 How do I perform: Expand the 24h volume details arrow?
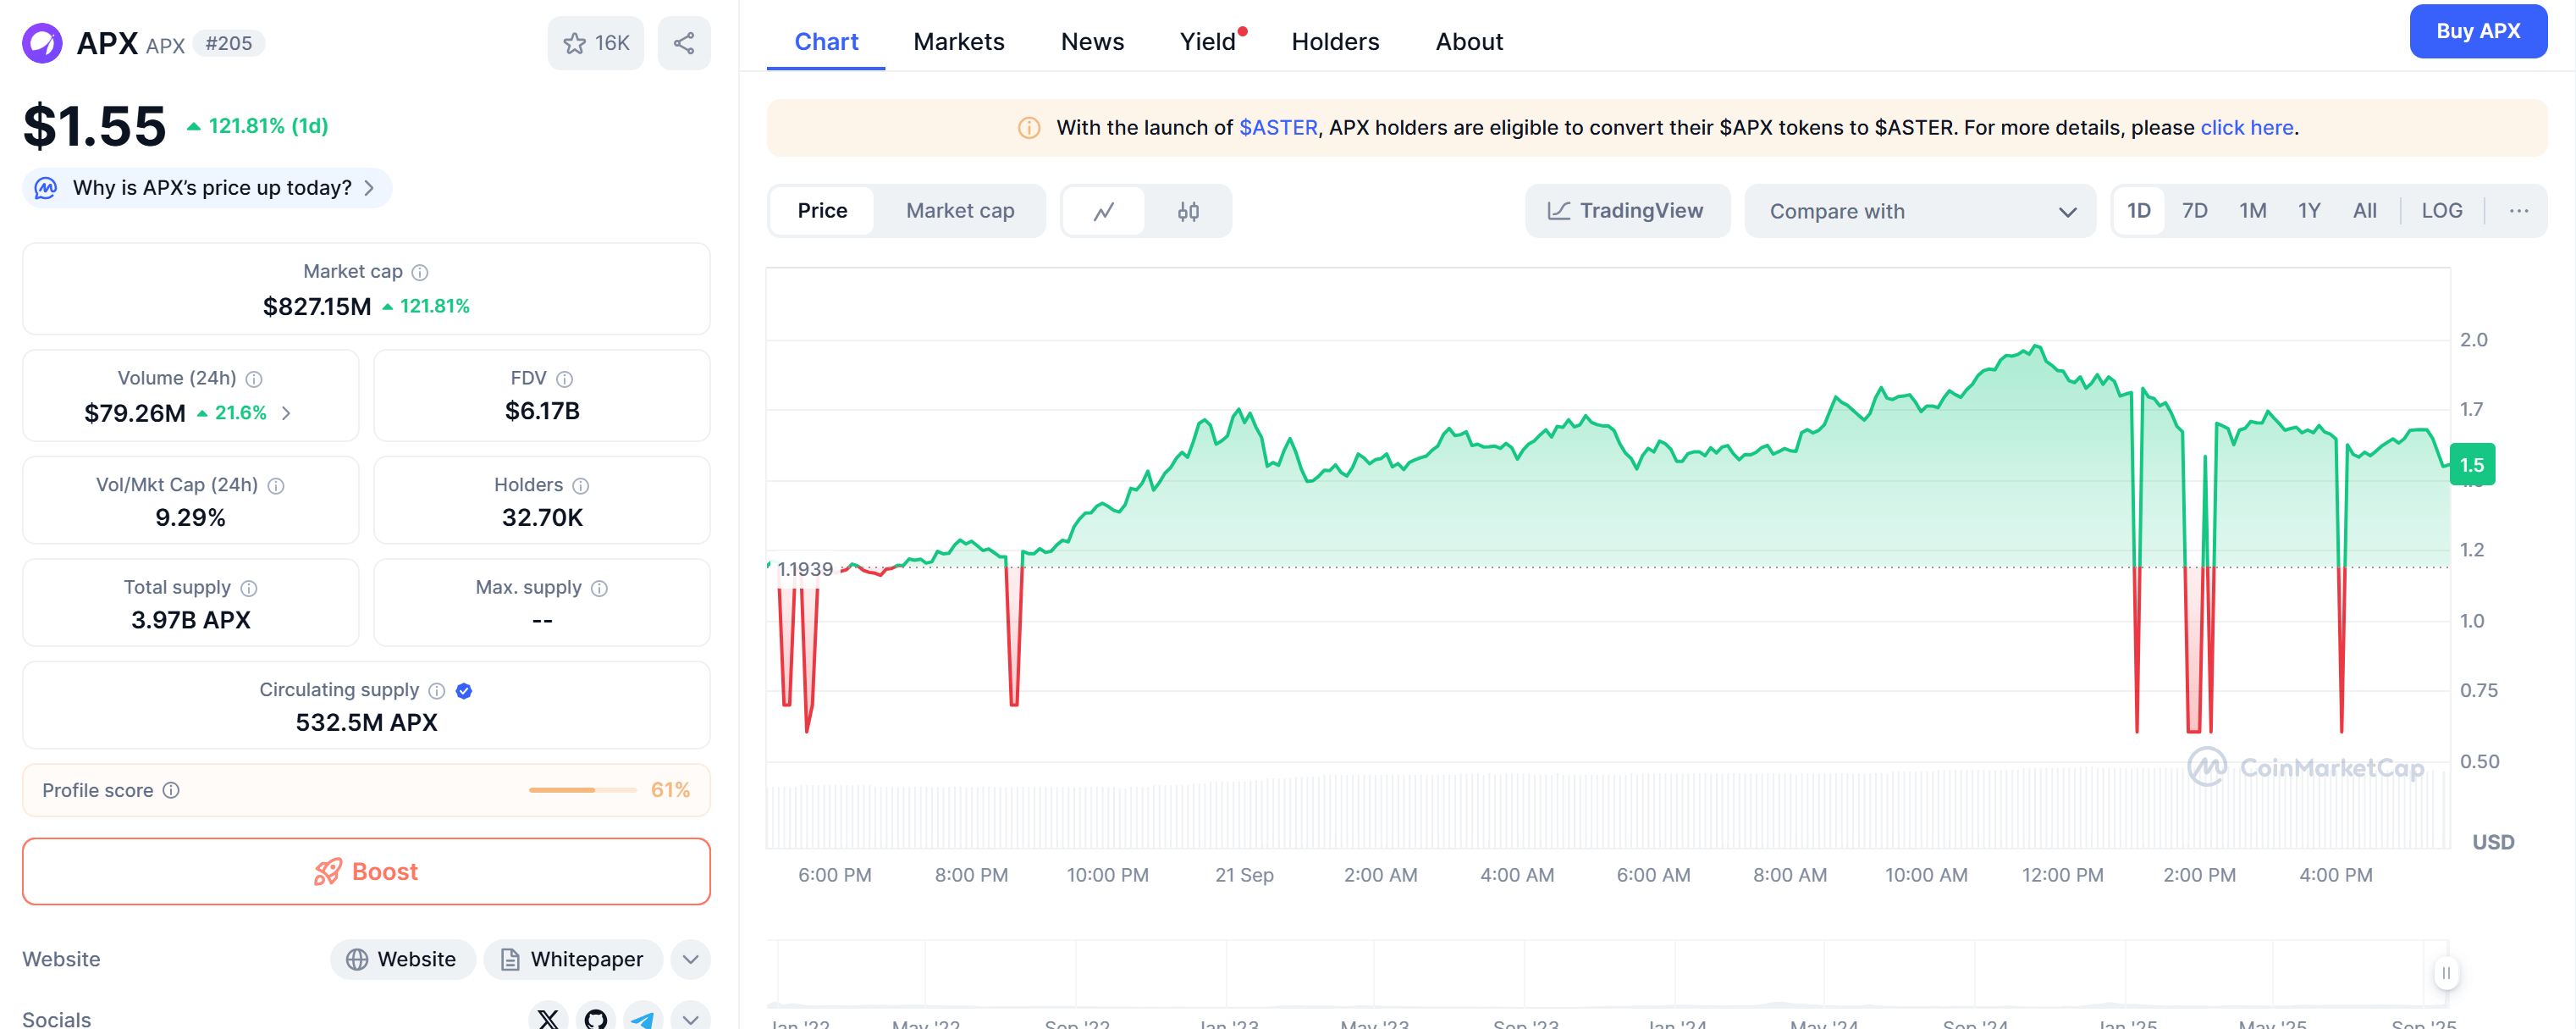click(287, 413)
